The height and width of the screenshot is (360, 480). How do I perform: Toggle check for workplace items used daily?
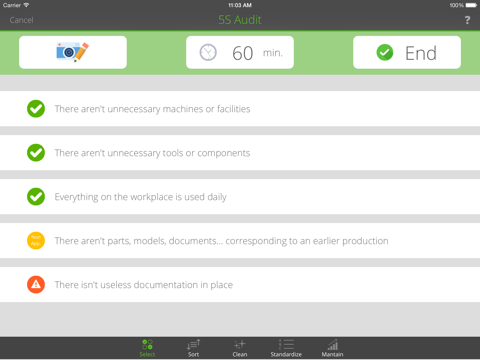(x=36, y=197)
